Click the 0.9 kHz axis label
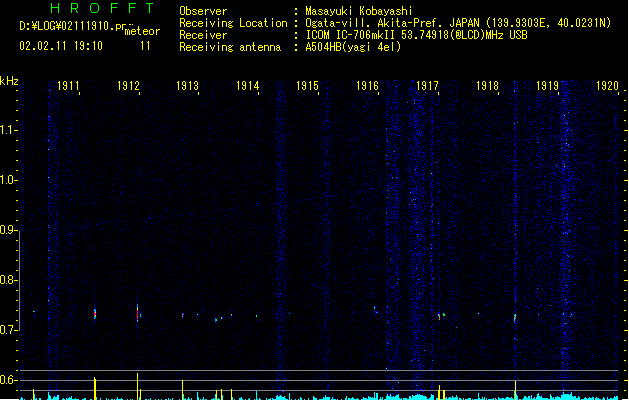The height and width of the screenshot is (400, 629). click(8, 230)
